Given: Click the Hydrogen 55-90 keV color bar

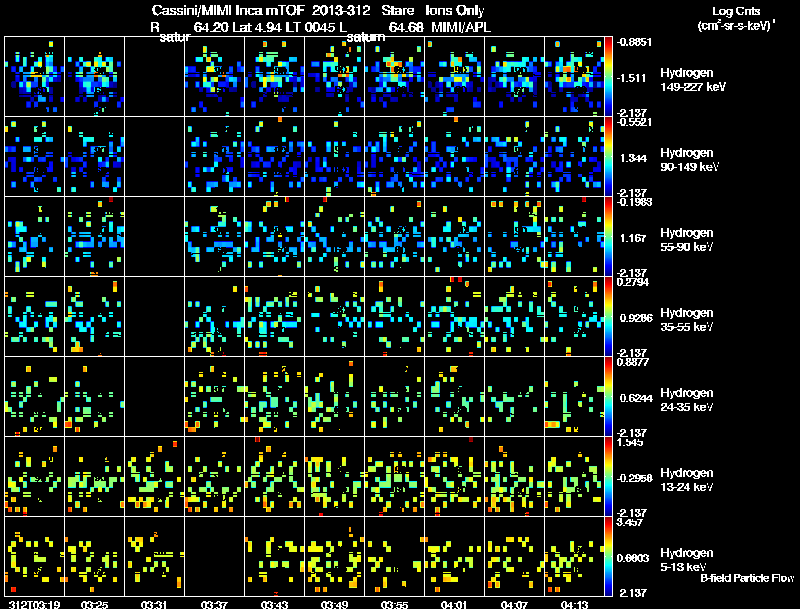Looking at the screenshot, I should [608, 236].
